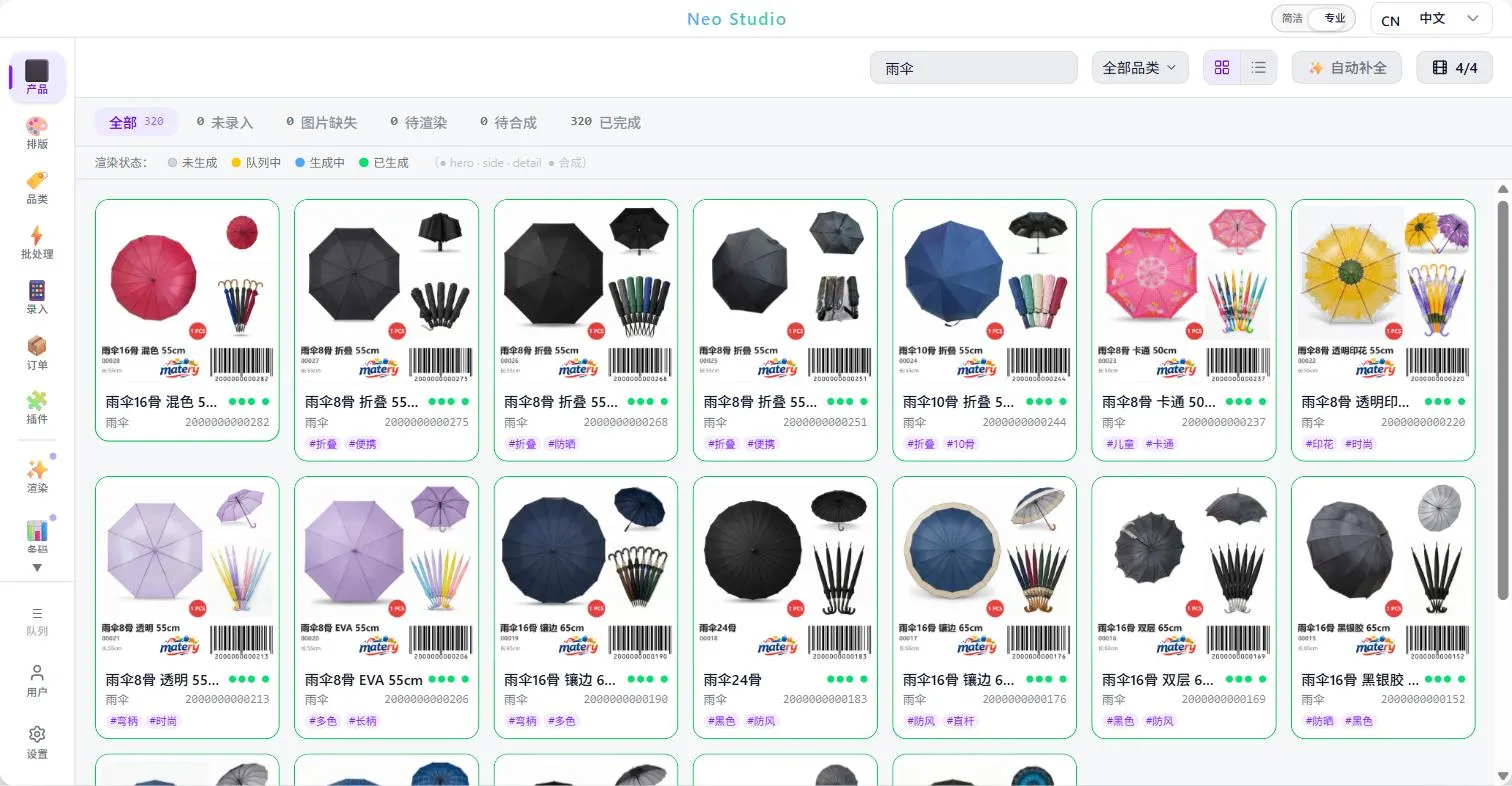This screenshot has height=786, width=1512.
Task: Click the #卡通 tag
Action: pos(1160,444)
